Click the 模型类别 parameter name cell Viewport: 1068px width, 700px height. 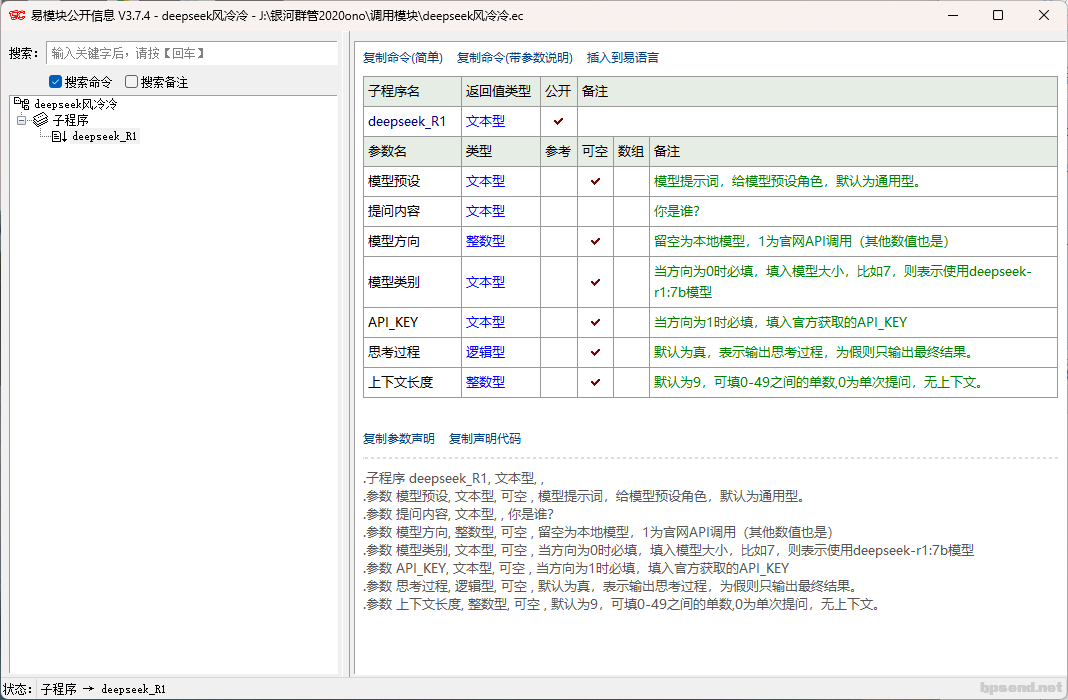(412, 282)
